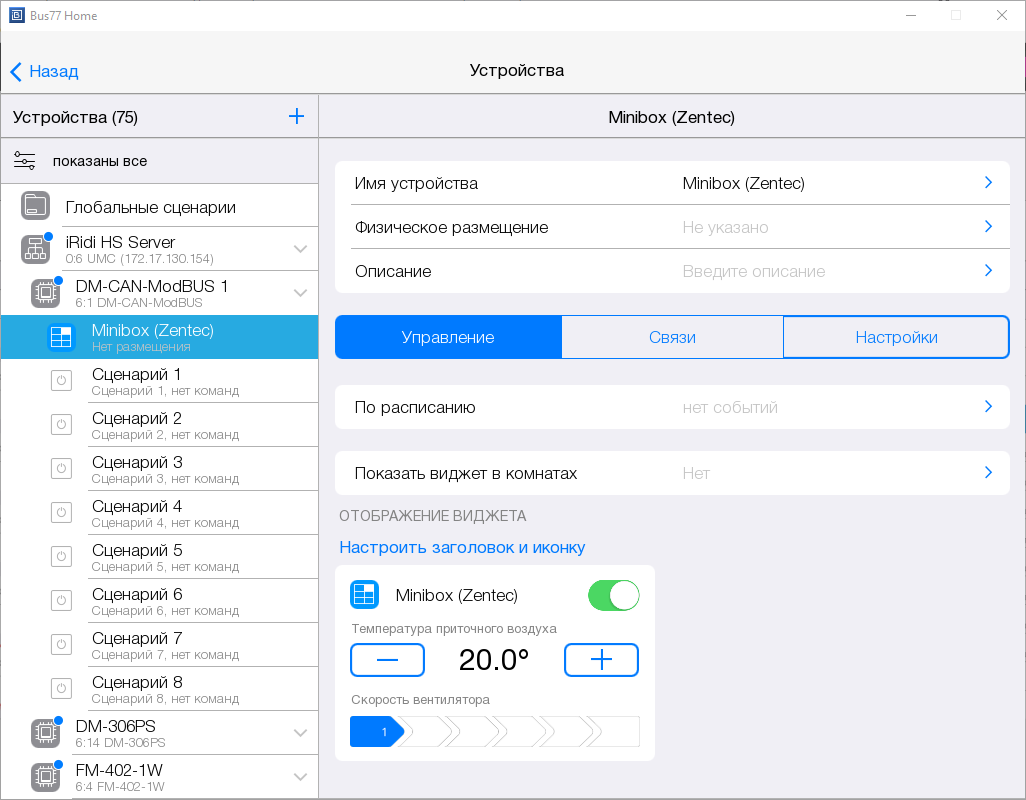Switch to the Настройки tab
This screenshot has width=1026, height=800.
click(x=896, y=337)
